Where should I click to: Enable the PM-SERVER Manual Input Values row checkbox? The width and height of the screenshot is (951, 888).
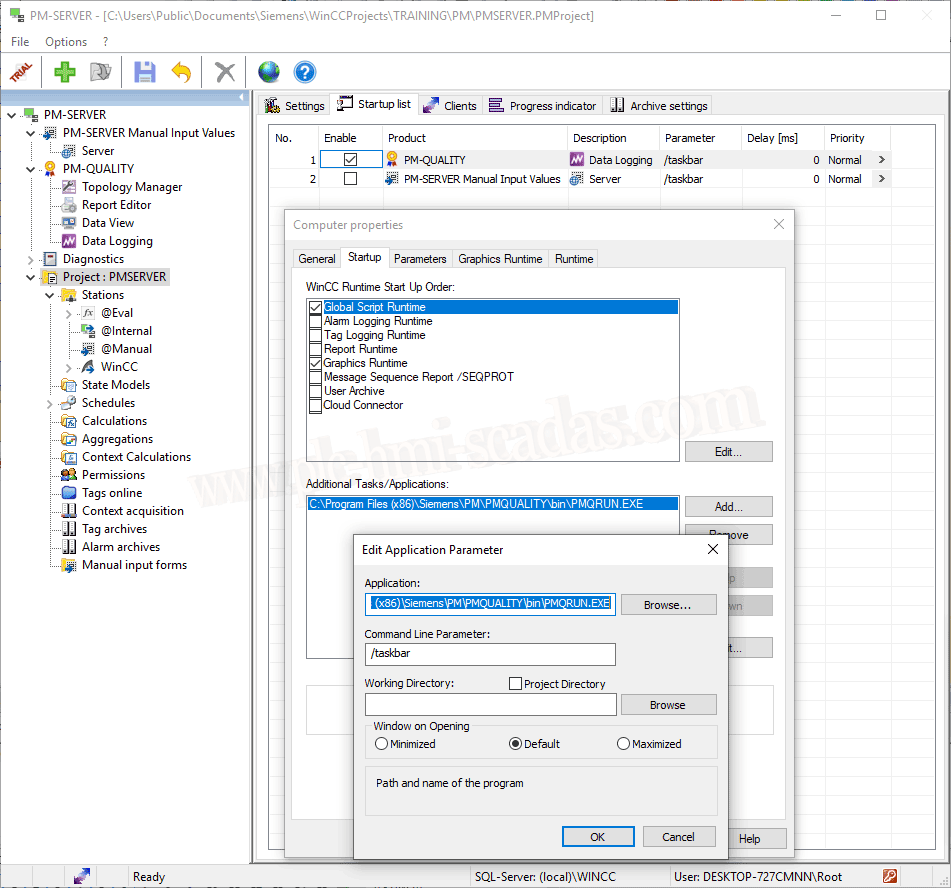click(x=350, y=179)
